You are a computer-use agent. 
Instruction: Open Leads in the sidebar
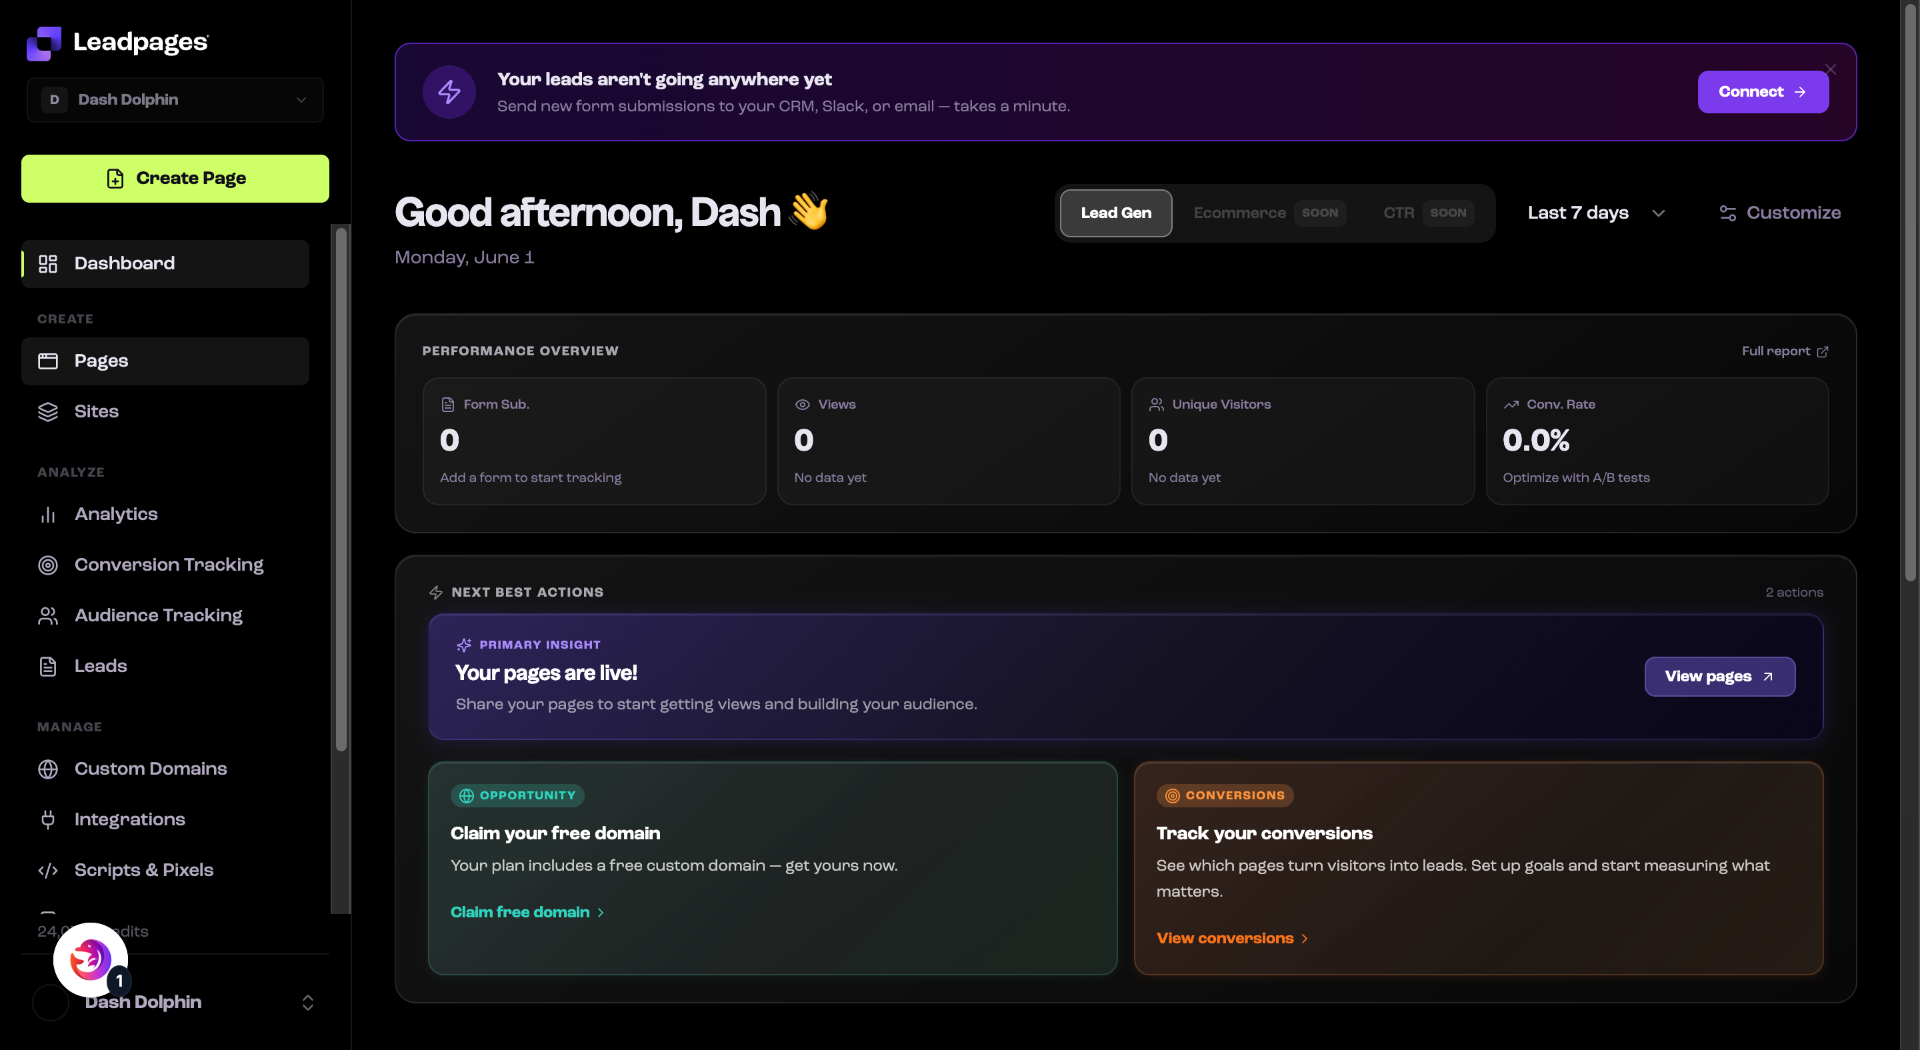click(x=165, y=666)
